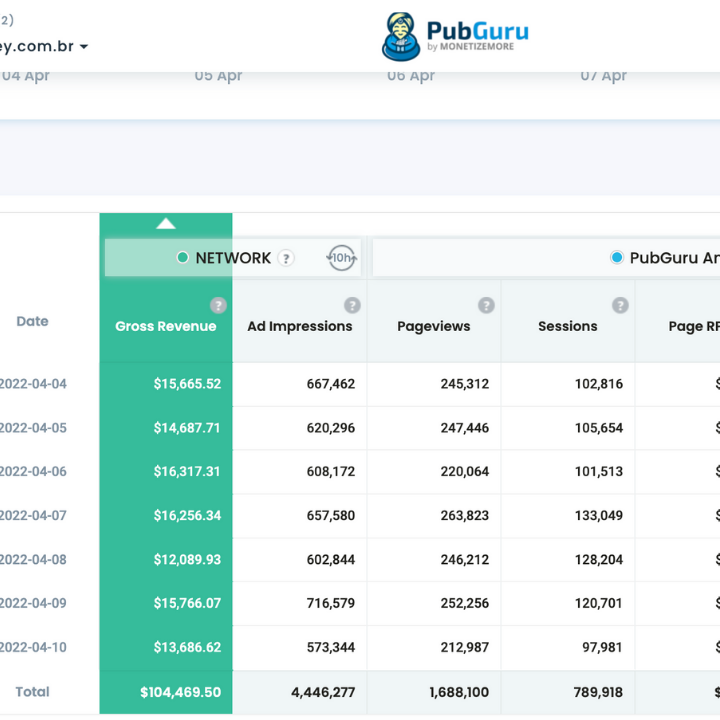The image size is (720, 720).
Task: Click the $15,665.52 revenue cell
Action: click(187, 384)
